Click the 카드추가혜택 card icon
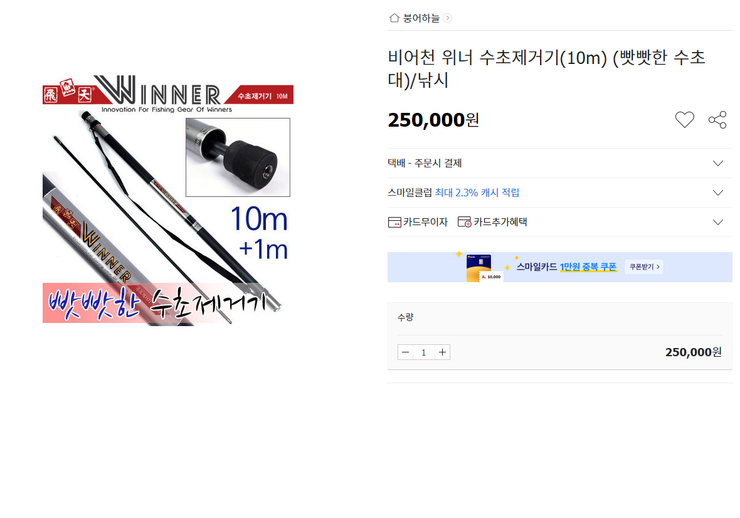Viewport: 740px width, 518px height. point(464,222)
